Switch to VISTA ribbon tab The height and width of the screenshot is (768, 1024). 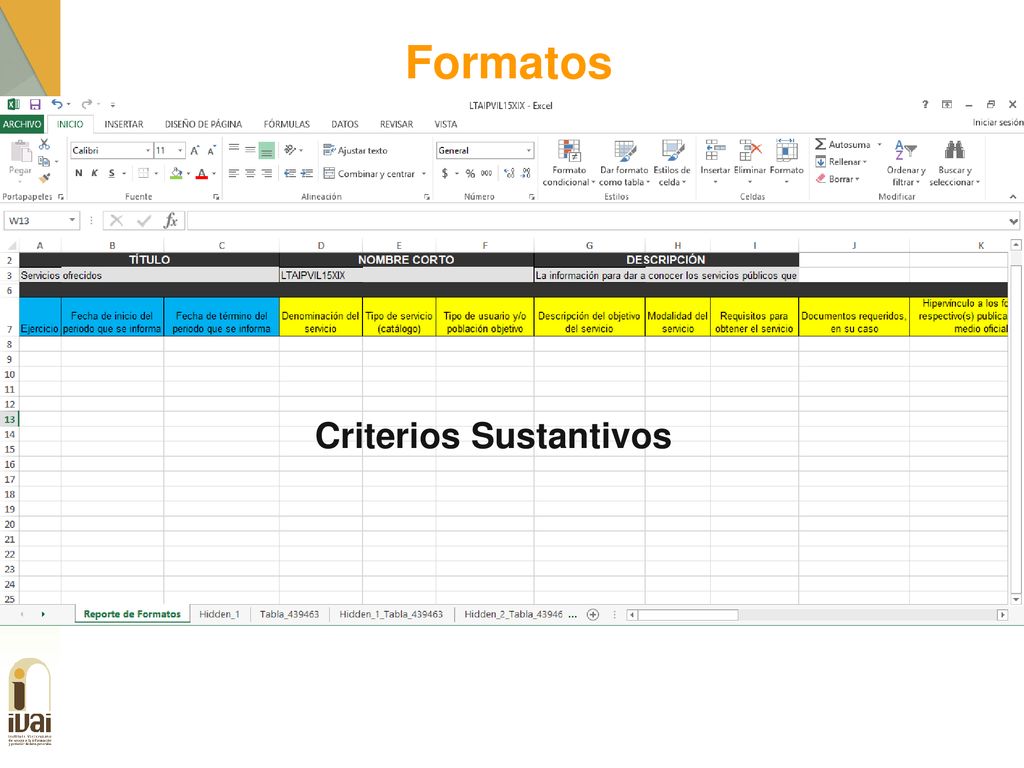(446, 124)
